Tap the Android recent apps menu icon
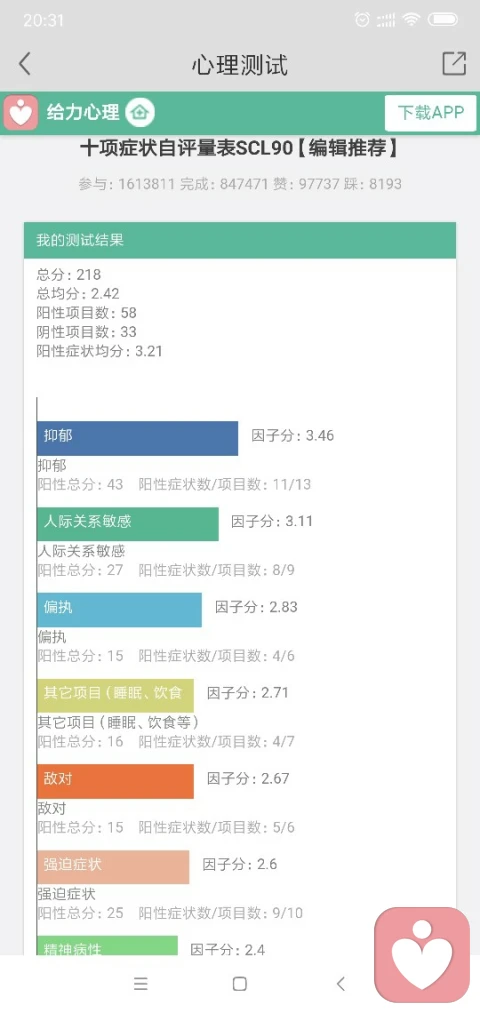The image size is (480, 1013). tap(141, 984)
